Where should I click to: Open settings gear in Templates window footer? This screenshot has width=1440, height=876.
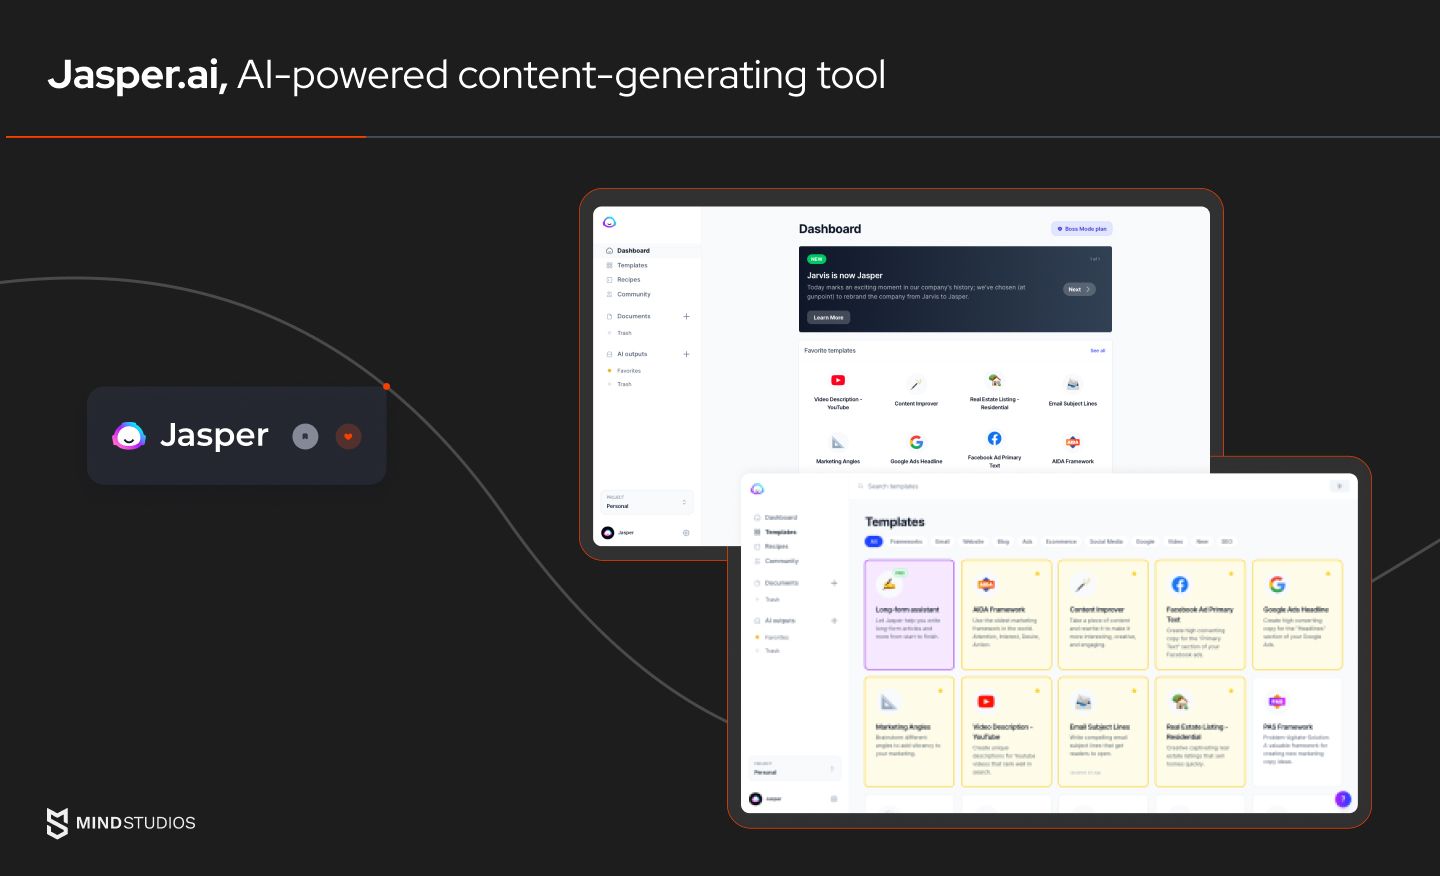pyautogui.click(x=834, y=799)
